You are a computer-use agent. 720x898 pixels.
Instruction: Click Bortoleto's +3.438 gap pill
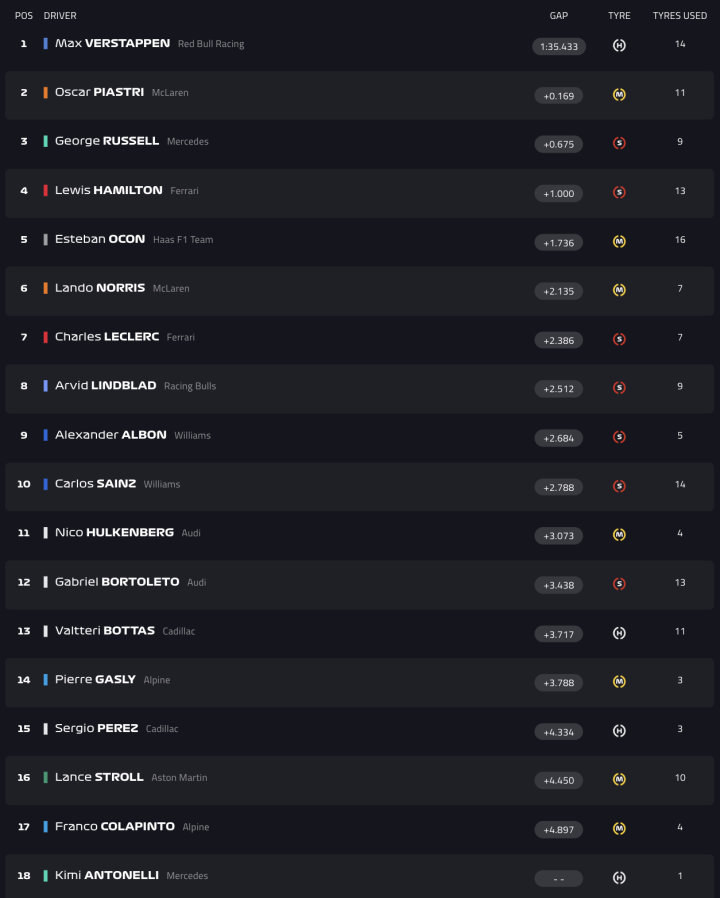click(558, 584)
